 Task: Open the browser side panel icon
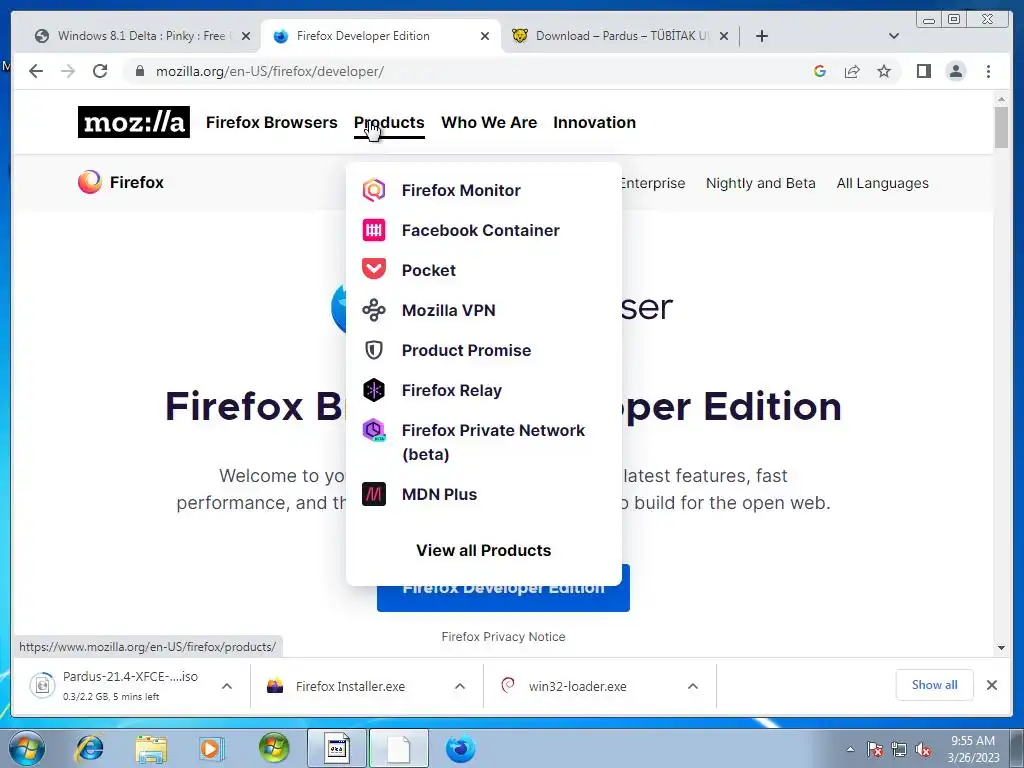coord(923,71)
